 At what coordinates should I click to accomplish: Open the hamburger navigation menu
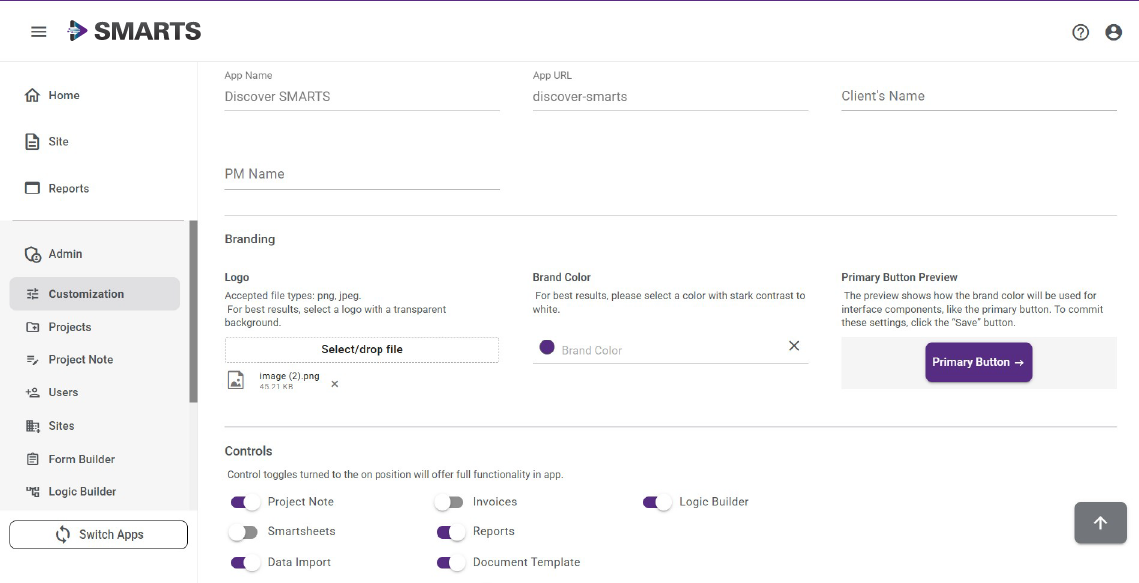pos(39,32)
